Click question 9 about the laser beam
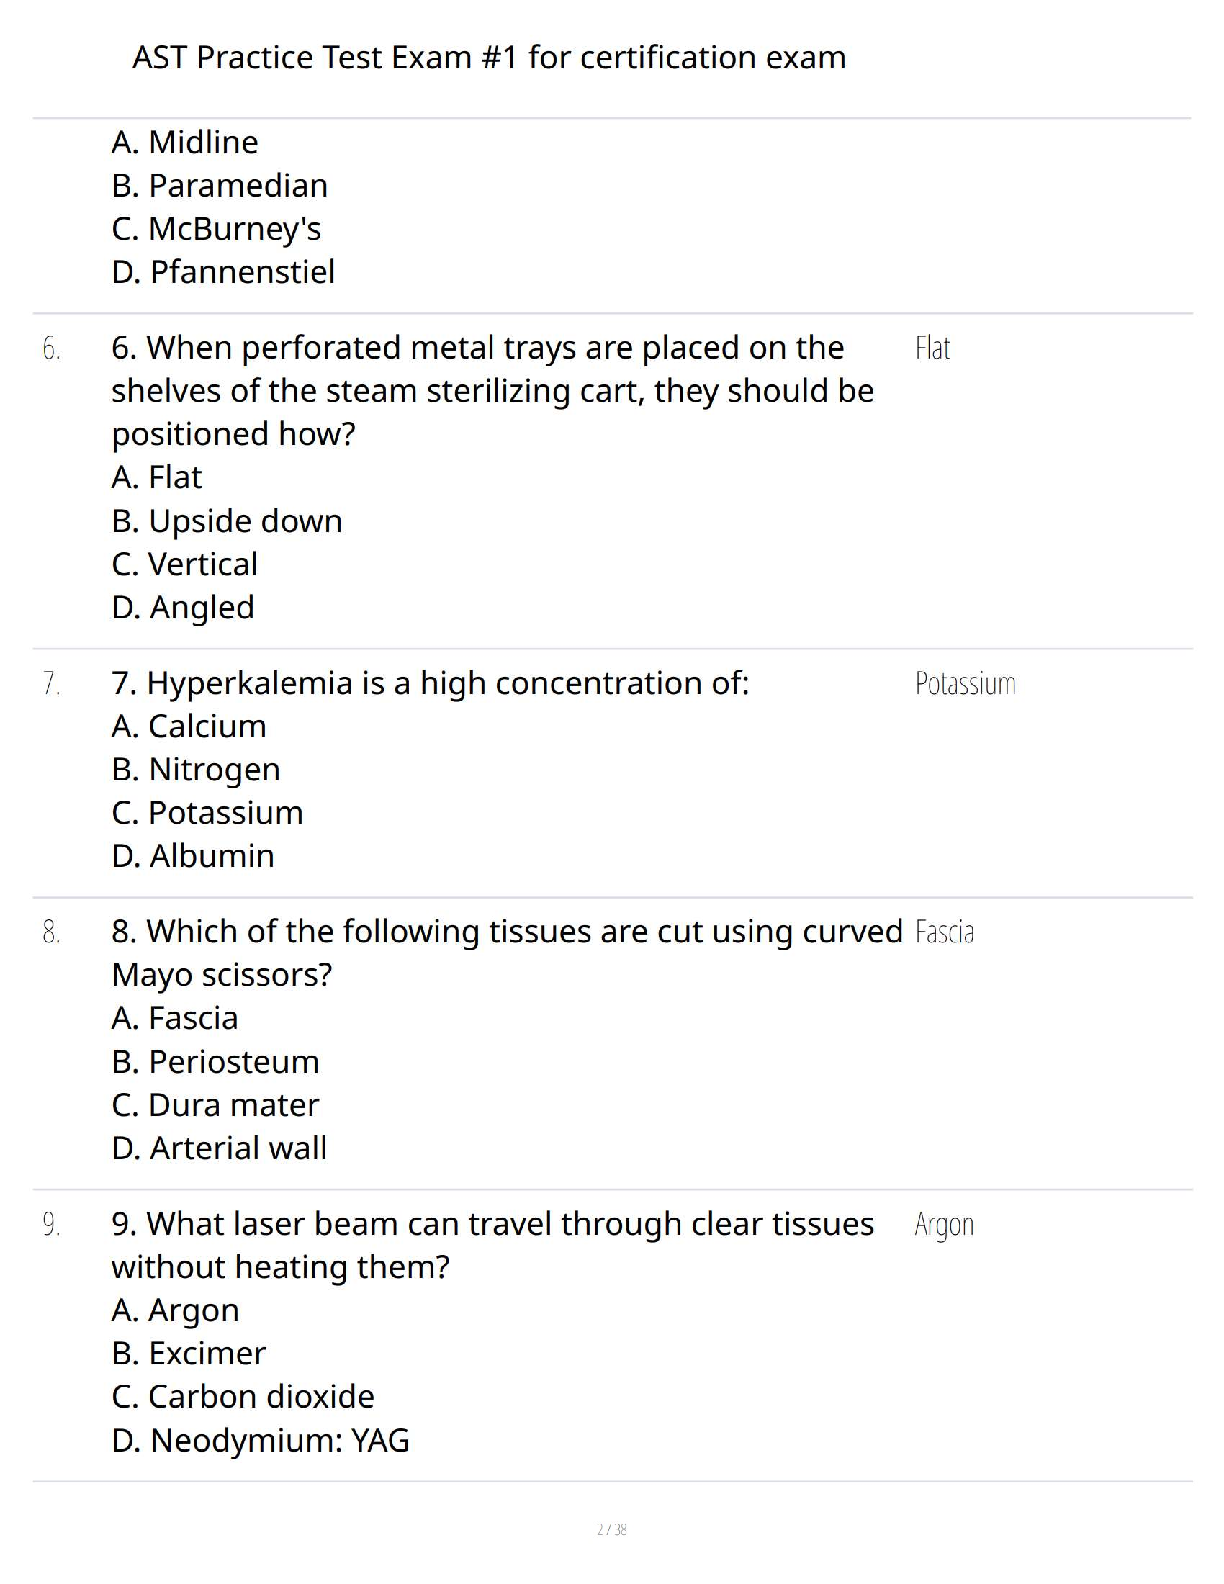Viewport: 1224px width, 1584px height. (492, 1246)
